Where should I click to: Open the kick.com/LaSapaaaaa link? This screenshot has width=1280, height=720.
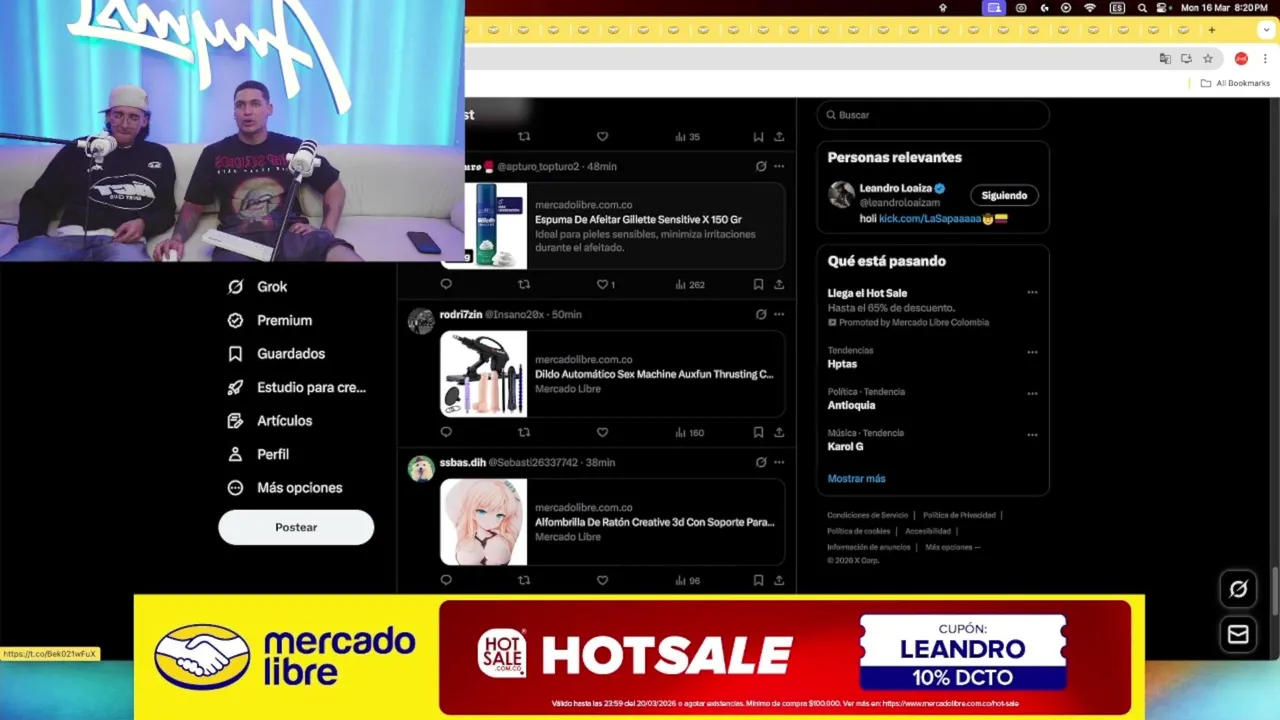coord(930,218)
